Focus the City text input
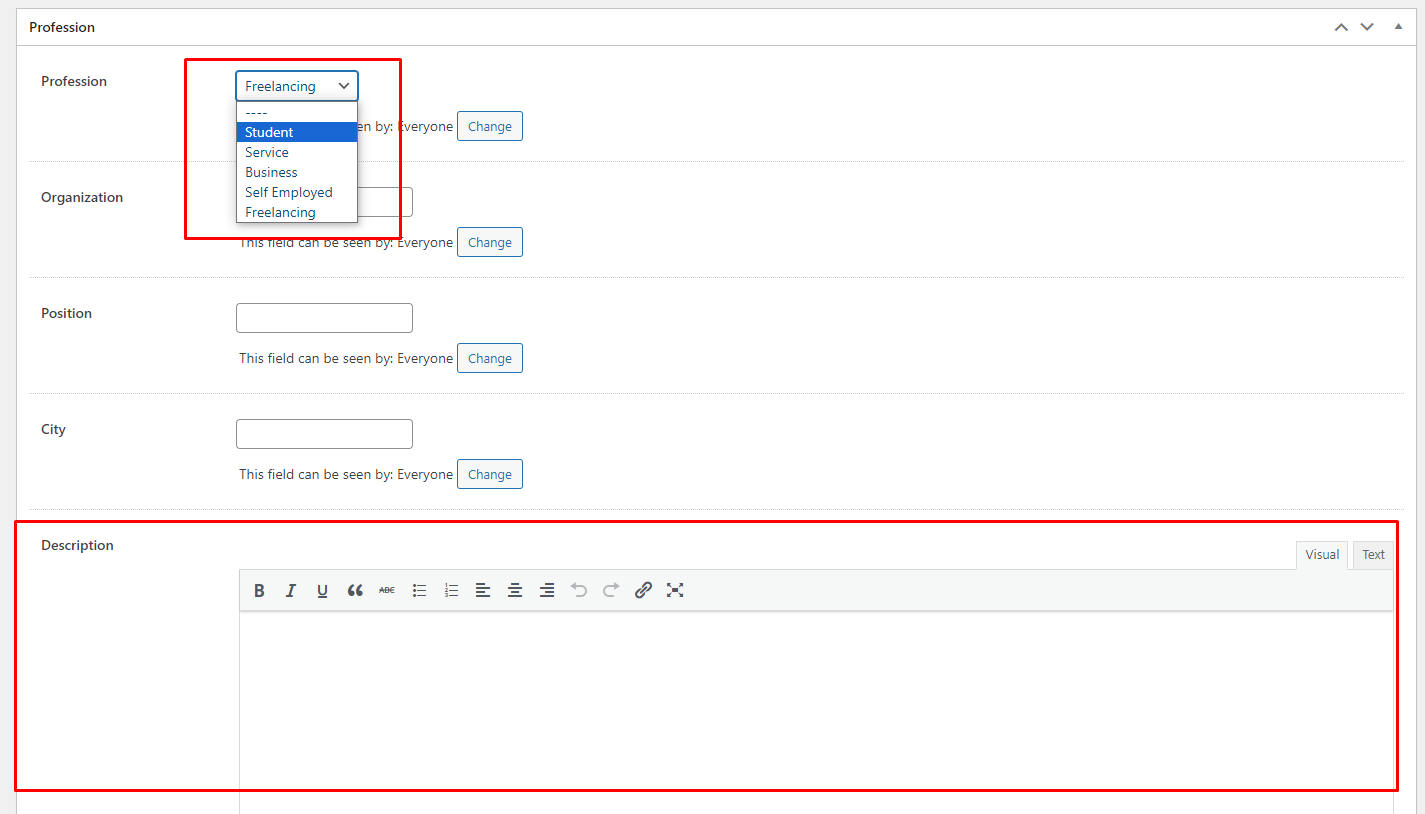 [x=324, y=434]
